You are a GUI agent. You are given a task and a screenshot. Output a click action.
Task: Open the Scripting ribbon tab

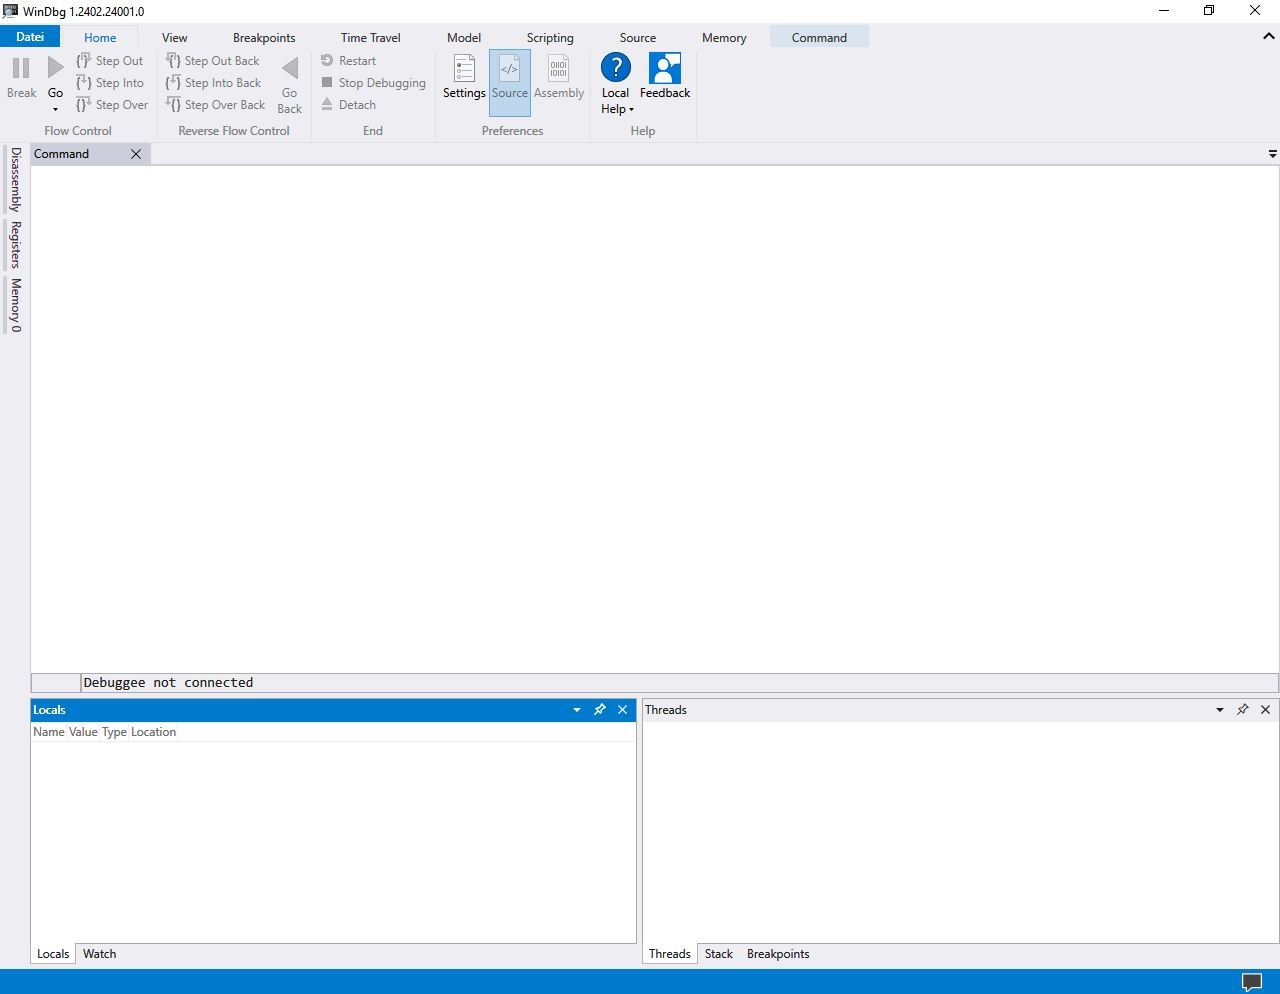(550, 38)
